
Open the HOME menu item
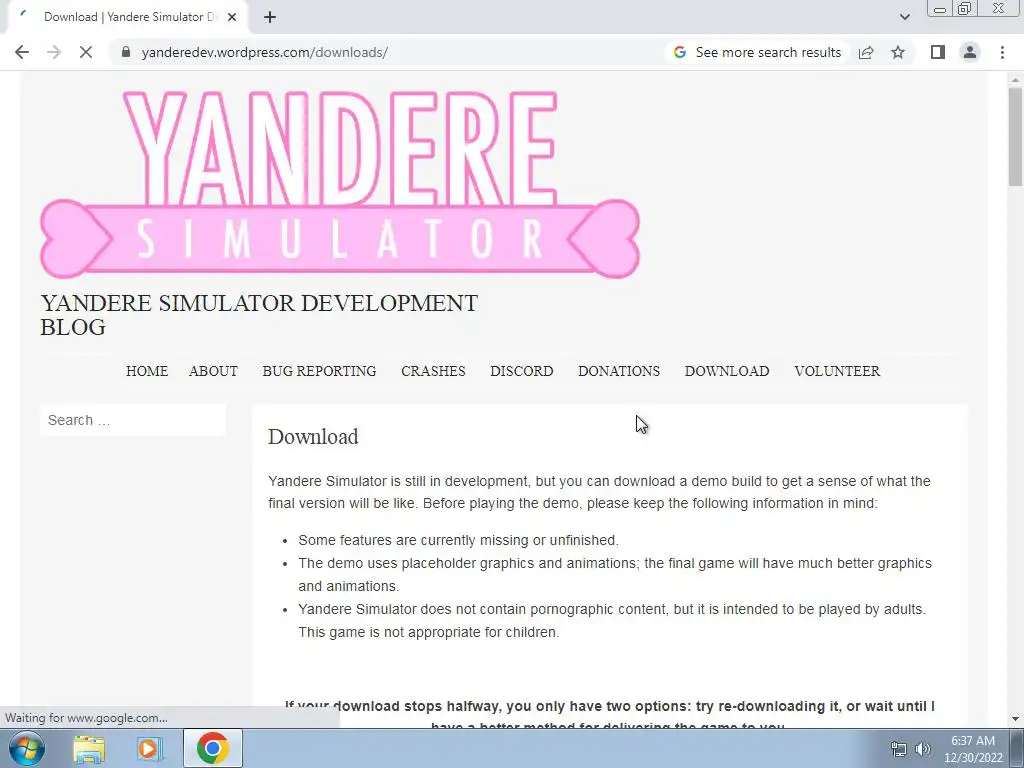coord(147,371)
